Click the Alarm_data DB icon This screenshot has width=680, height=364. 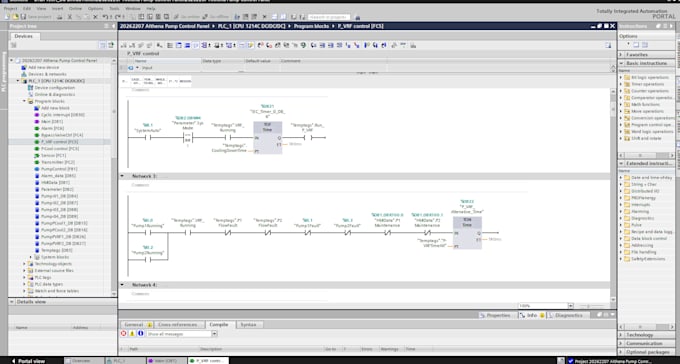coord(37,176)
